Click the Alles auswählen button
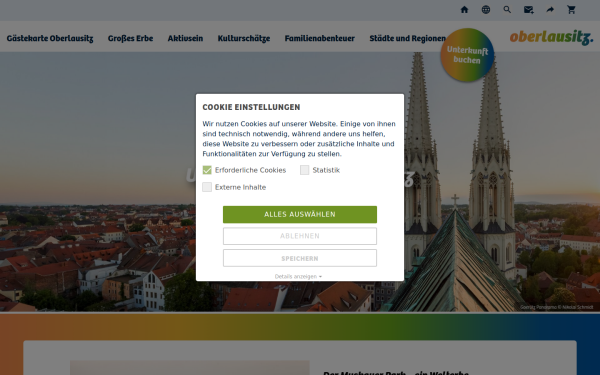This screenshot has width=600, height=375. 300,214
